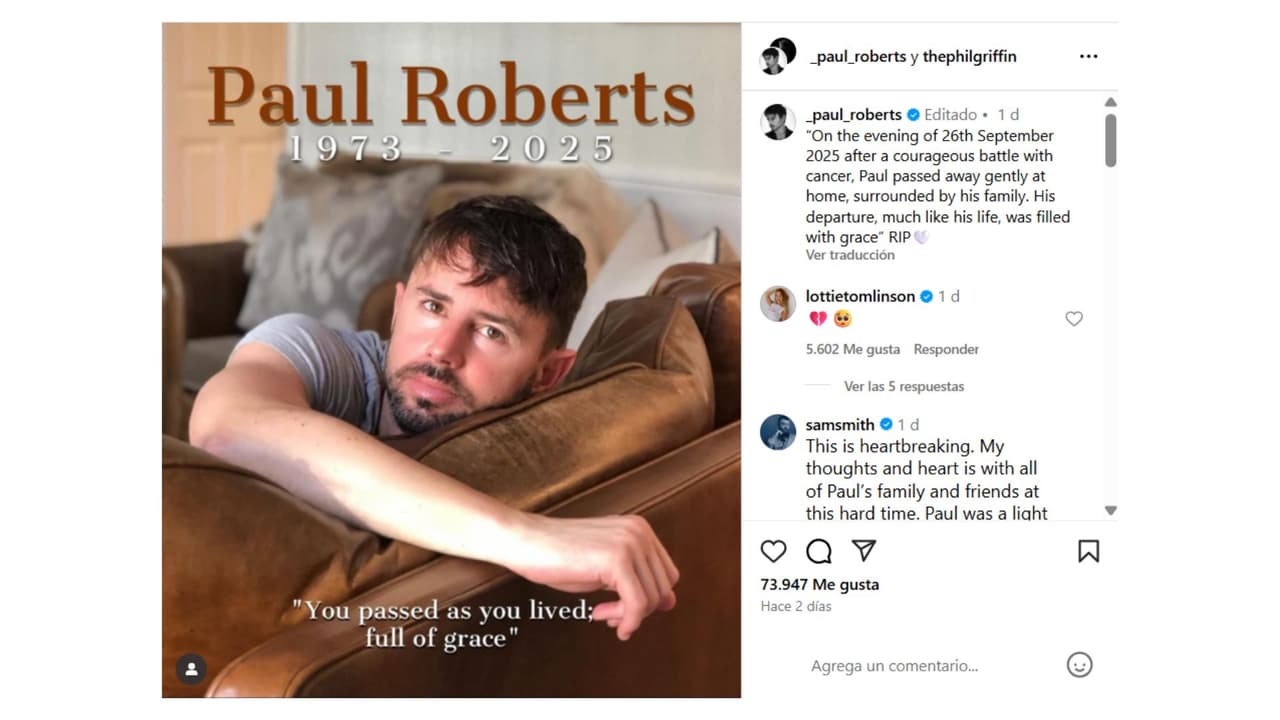Open samsmith profile picture
Screen dimensions: 1280x720
click(778, 432)
